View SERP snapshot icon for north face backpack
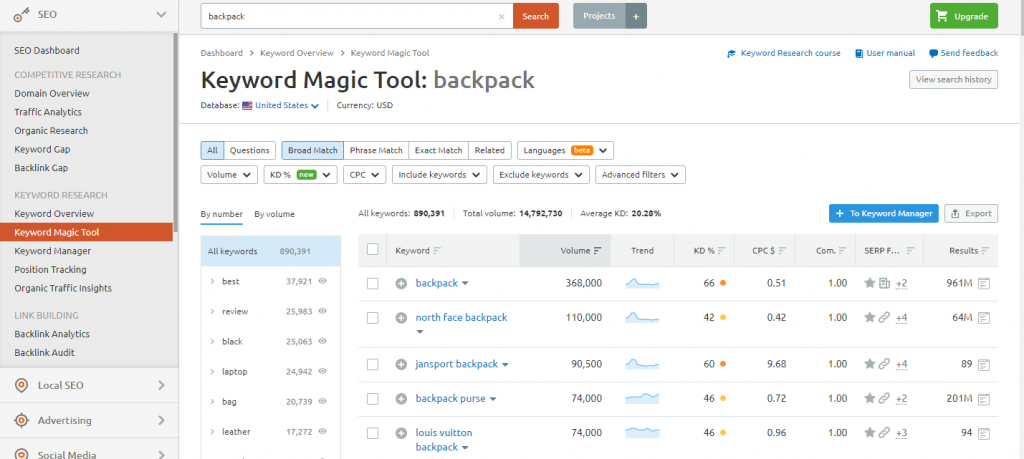1024x459 pixels. pyautogui.click(x=984, y=318)
